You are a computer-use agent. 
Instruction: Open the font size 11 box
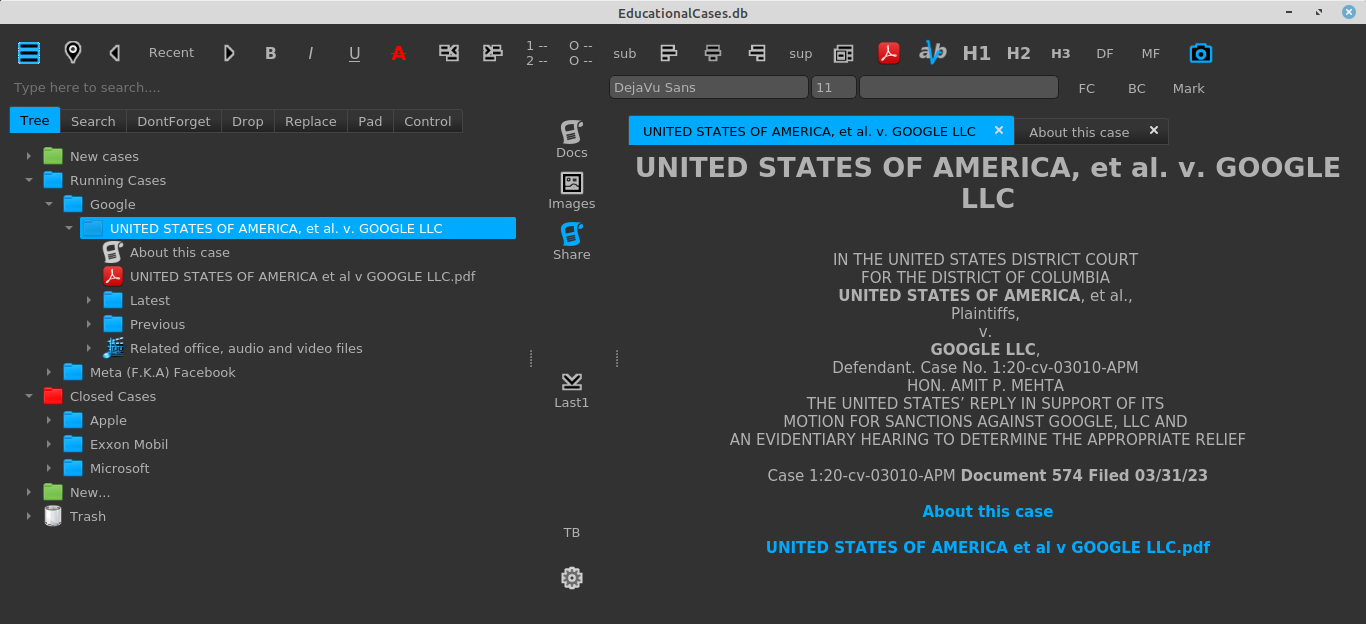tap(834, 88)
